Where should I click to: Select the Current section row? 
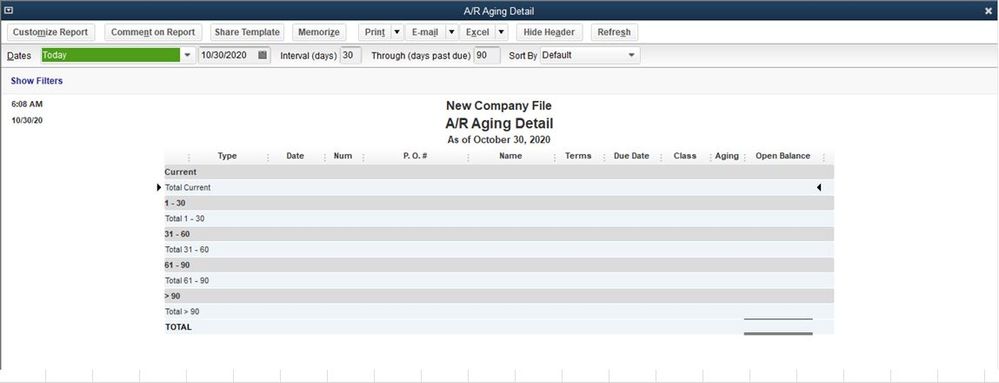point(499,172)
